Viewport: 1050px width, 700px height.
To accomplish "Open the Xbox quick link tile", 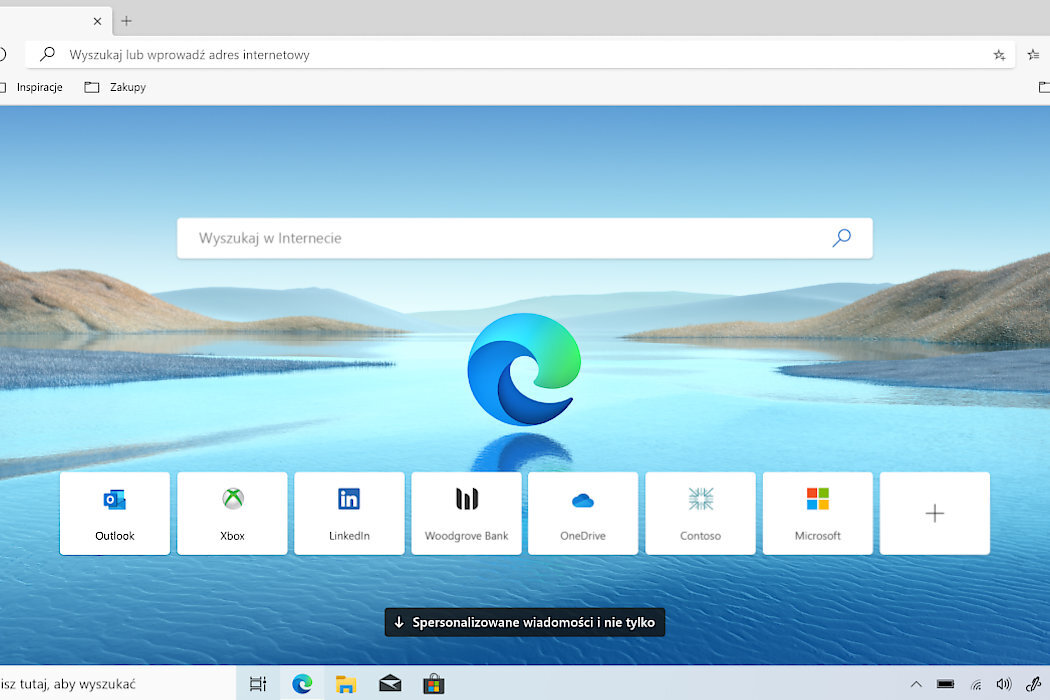I will pyautogui.click(x=232, y=513).
